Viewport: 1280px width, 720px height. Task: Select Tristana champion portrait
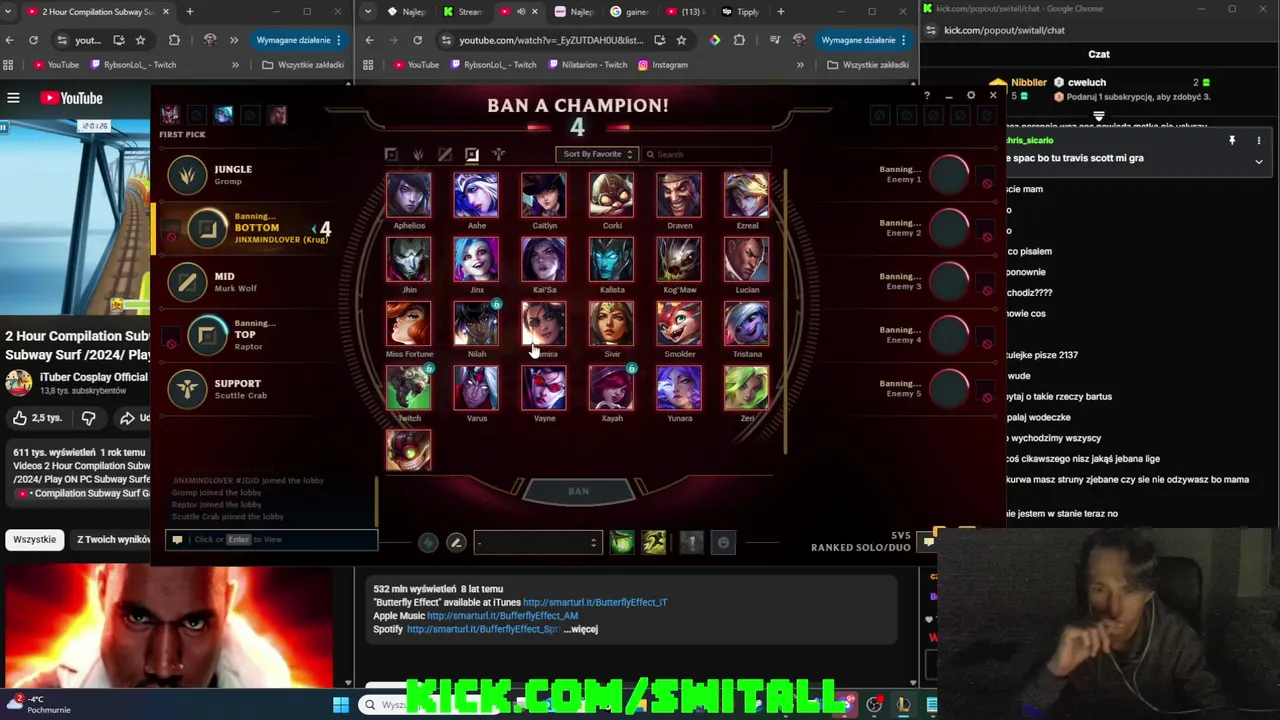coord(747,323)
